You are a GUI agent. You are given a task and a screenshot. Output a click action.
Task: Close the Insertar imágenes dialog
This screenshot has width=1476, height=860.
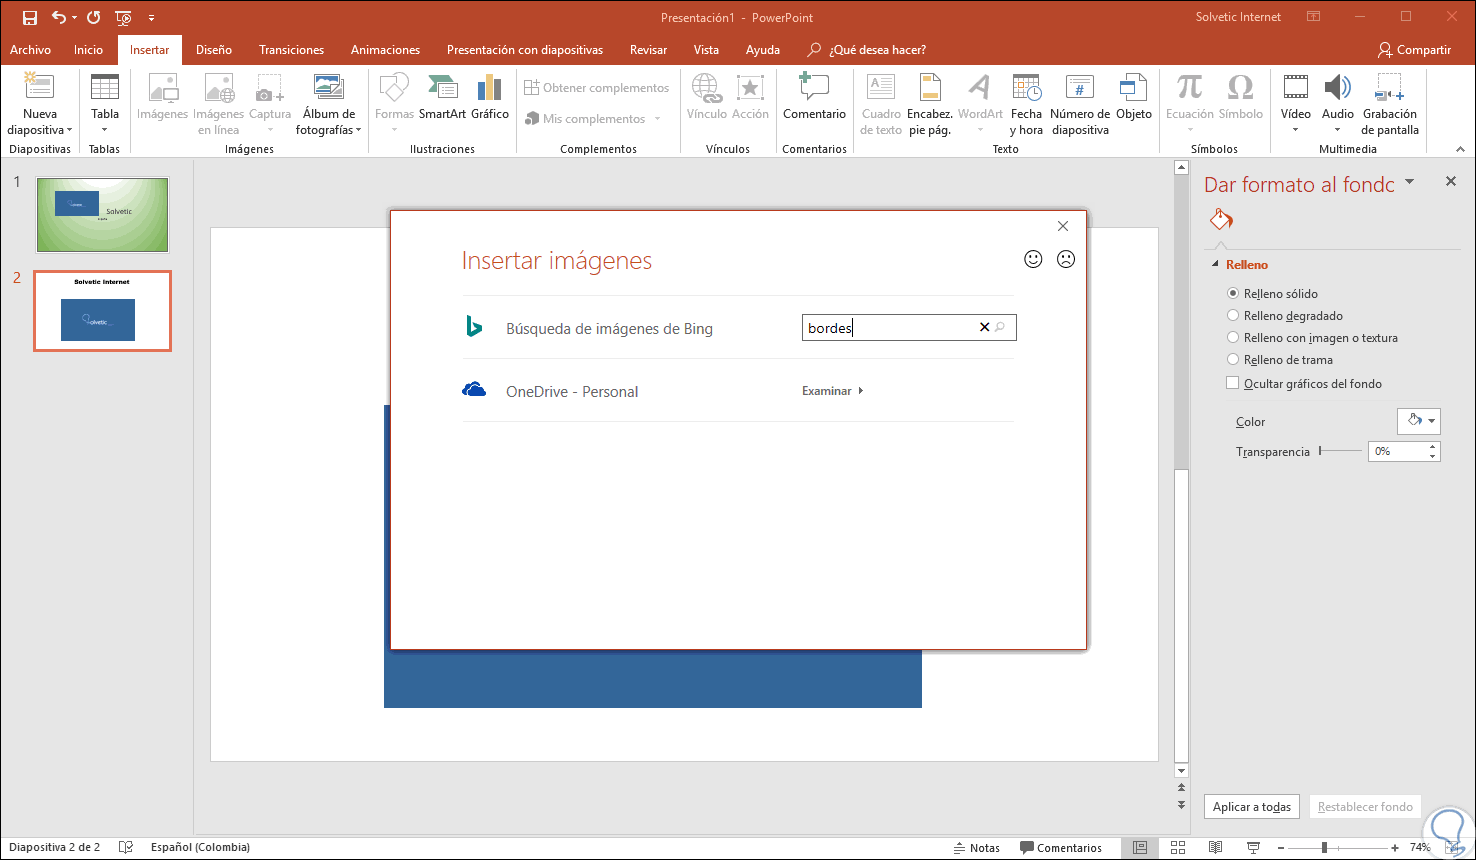coord(1063,226)
